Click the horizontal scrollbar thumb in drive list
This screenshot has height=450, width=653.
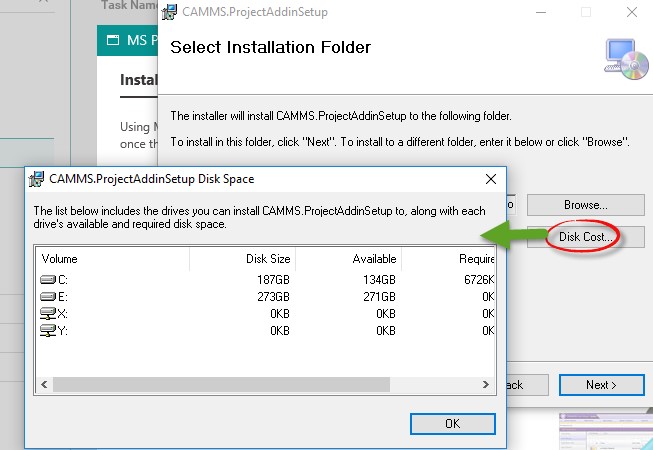click(222, 384)
